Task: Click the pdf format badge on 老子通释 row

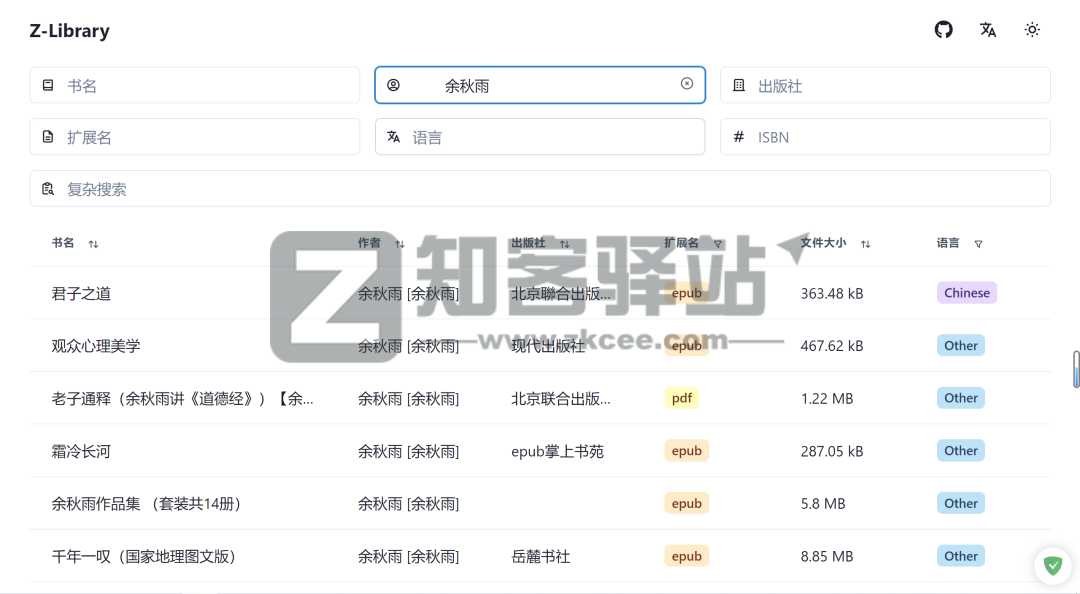Action: point(681,398)
